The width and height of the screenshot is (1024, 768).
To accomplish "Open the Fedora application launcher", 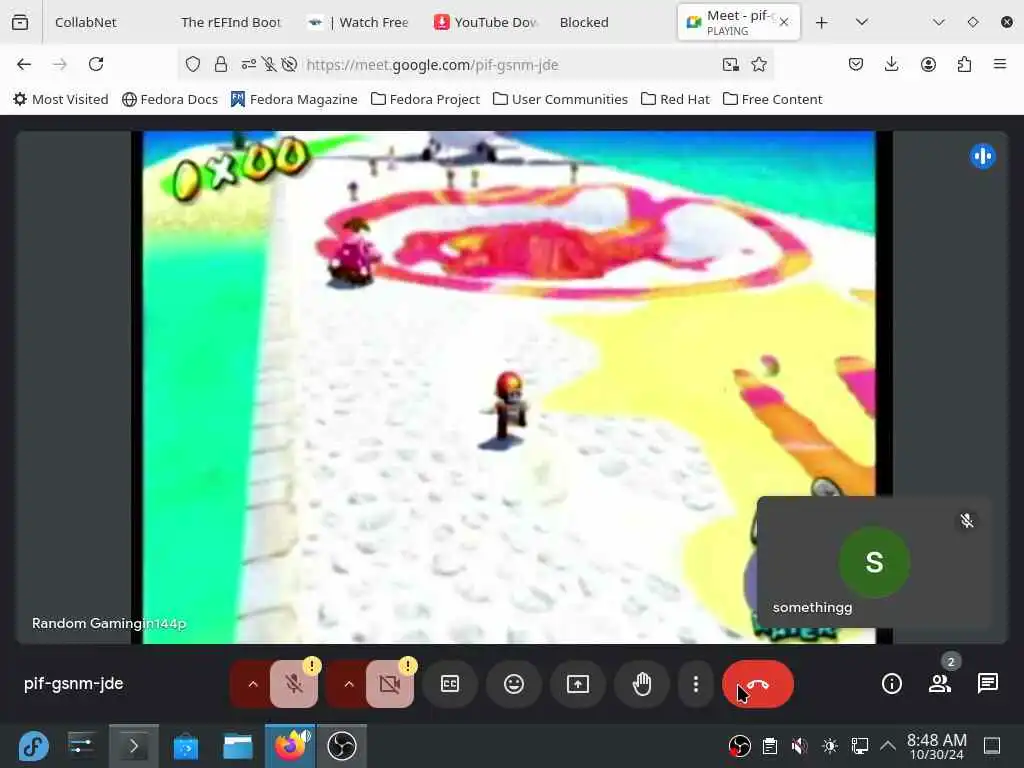I will pyautogui.click(x=33, y=746).
